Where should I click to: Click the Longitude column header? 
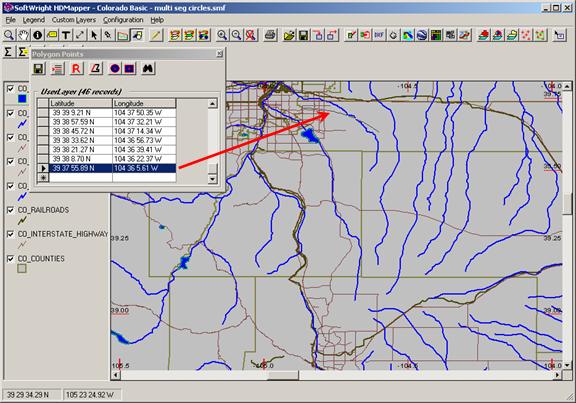click(144, 103)
